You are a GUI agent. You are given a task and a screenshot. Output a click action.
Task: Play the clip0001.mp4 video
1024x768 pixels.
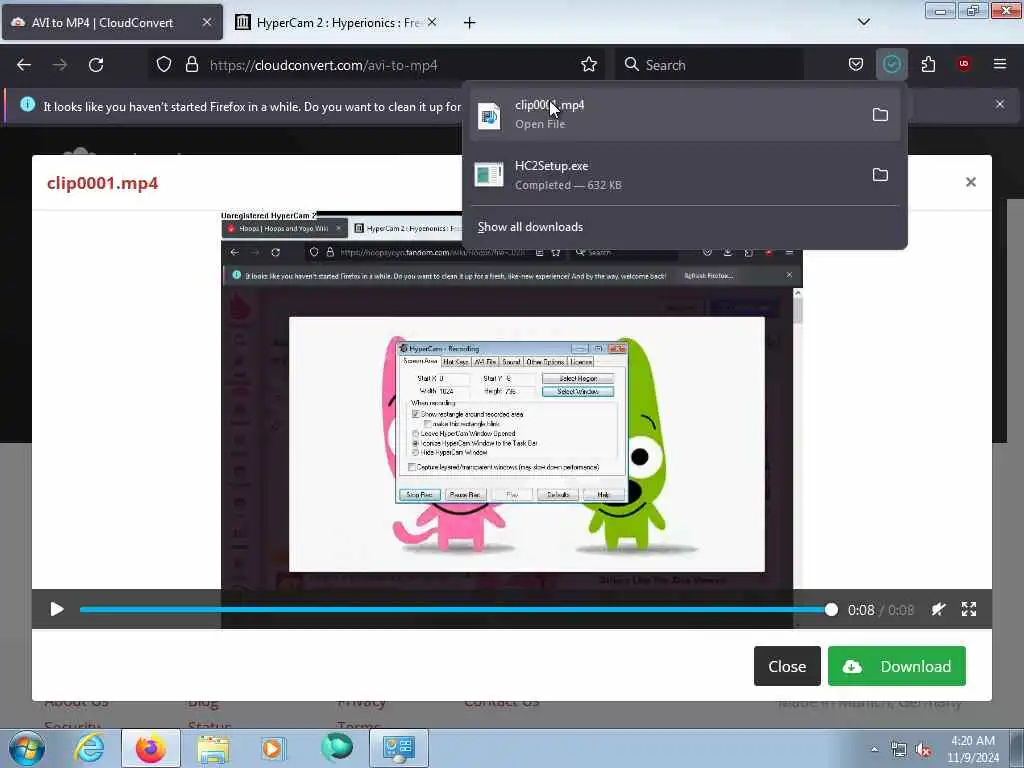[x=57, y=609]
